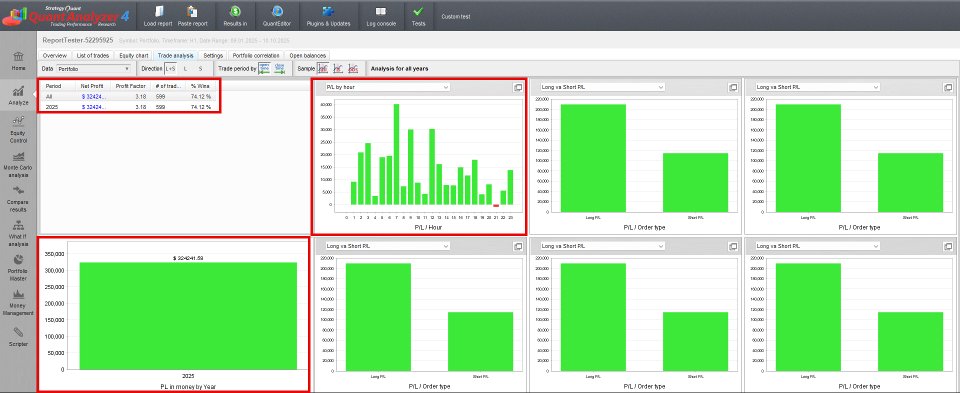This screenshot has width=960, height=393.
Task: Detach the bottom-right Long vs Short chart
Action: (948, 246)
